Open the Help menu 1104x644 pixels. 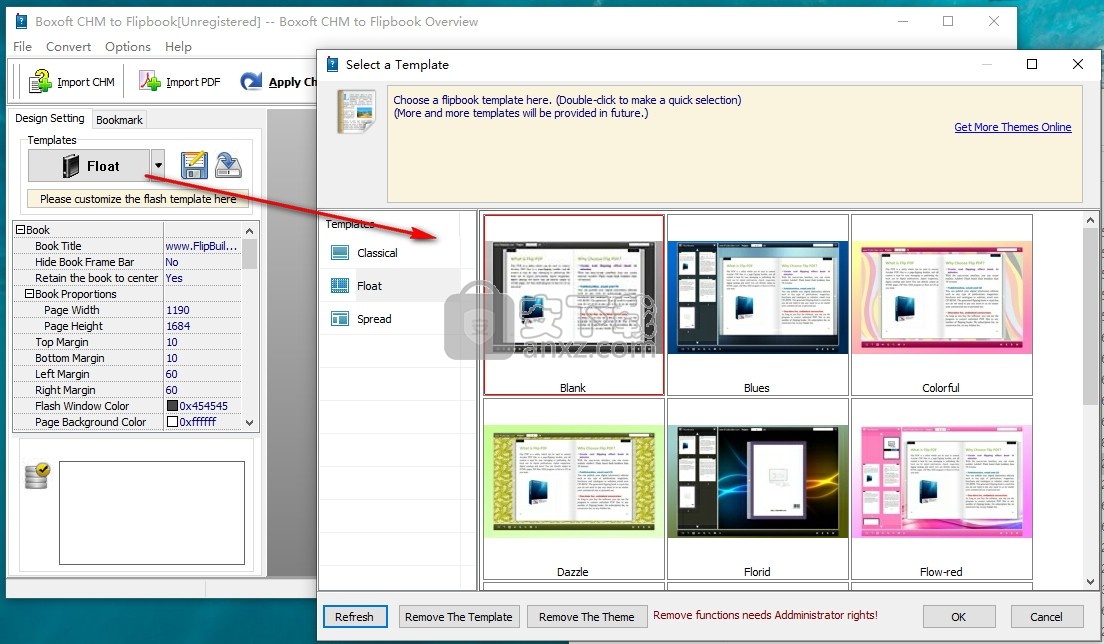(178, 46)
